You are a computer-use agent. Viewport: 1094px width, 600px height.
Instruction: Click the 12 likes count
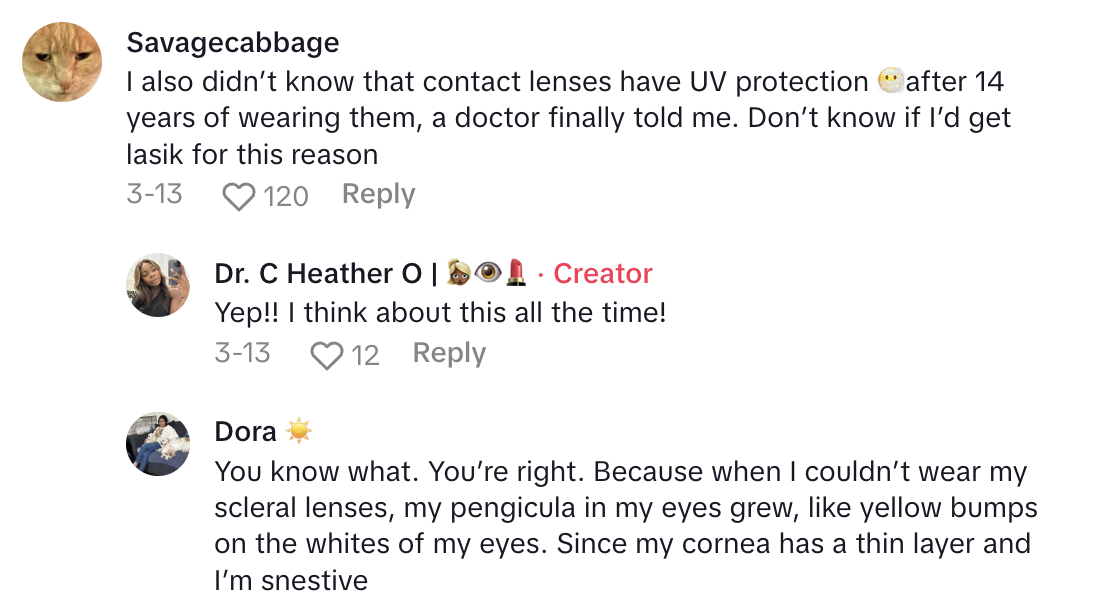365,355
